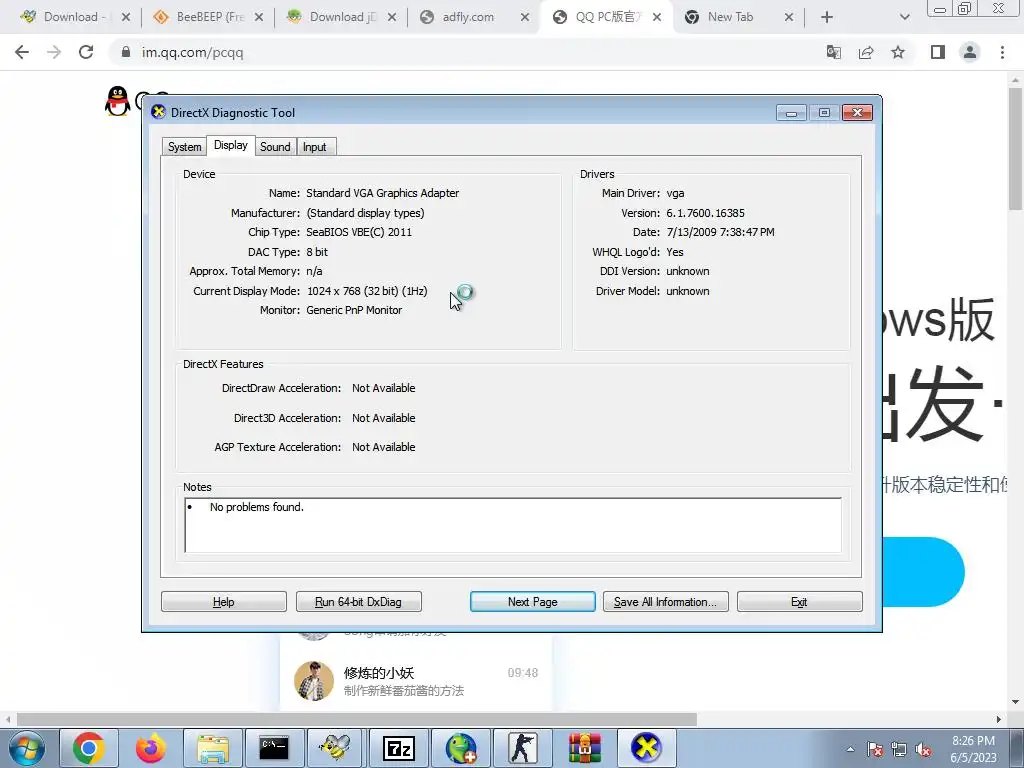Expand the tab search dropdown
Image resolution: width=1024 pixels, height=768 pixels.
click(904, 17)
